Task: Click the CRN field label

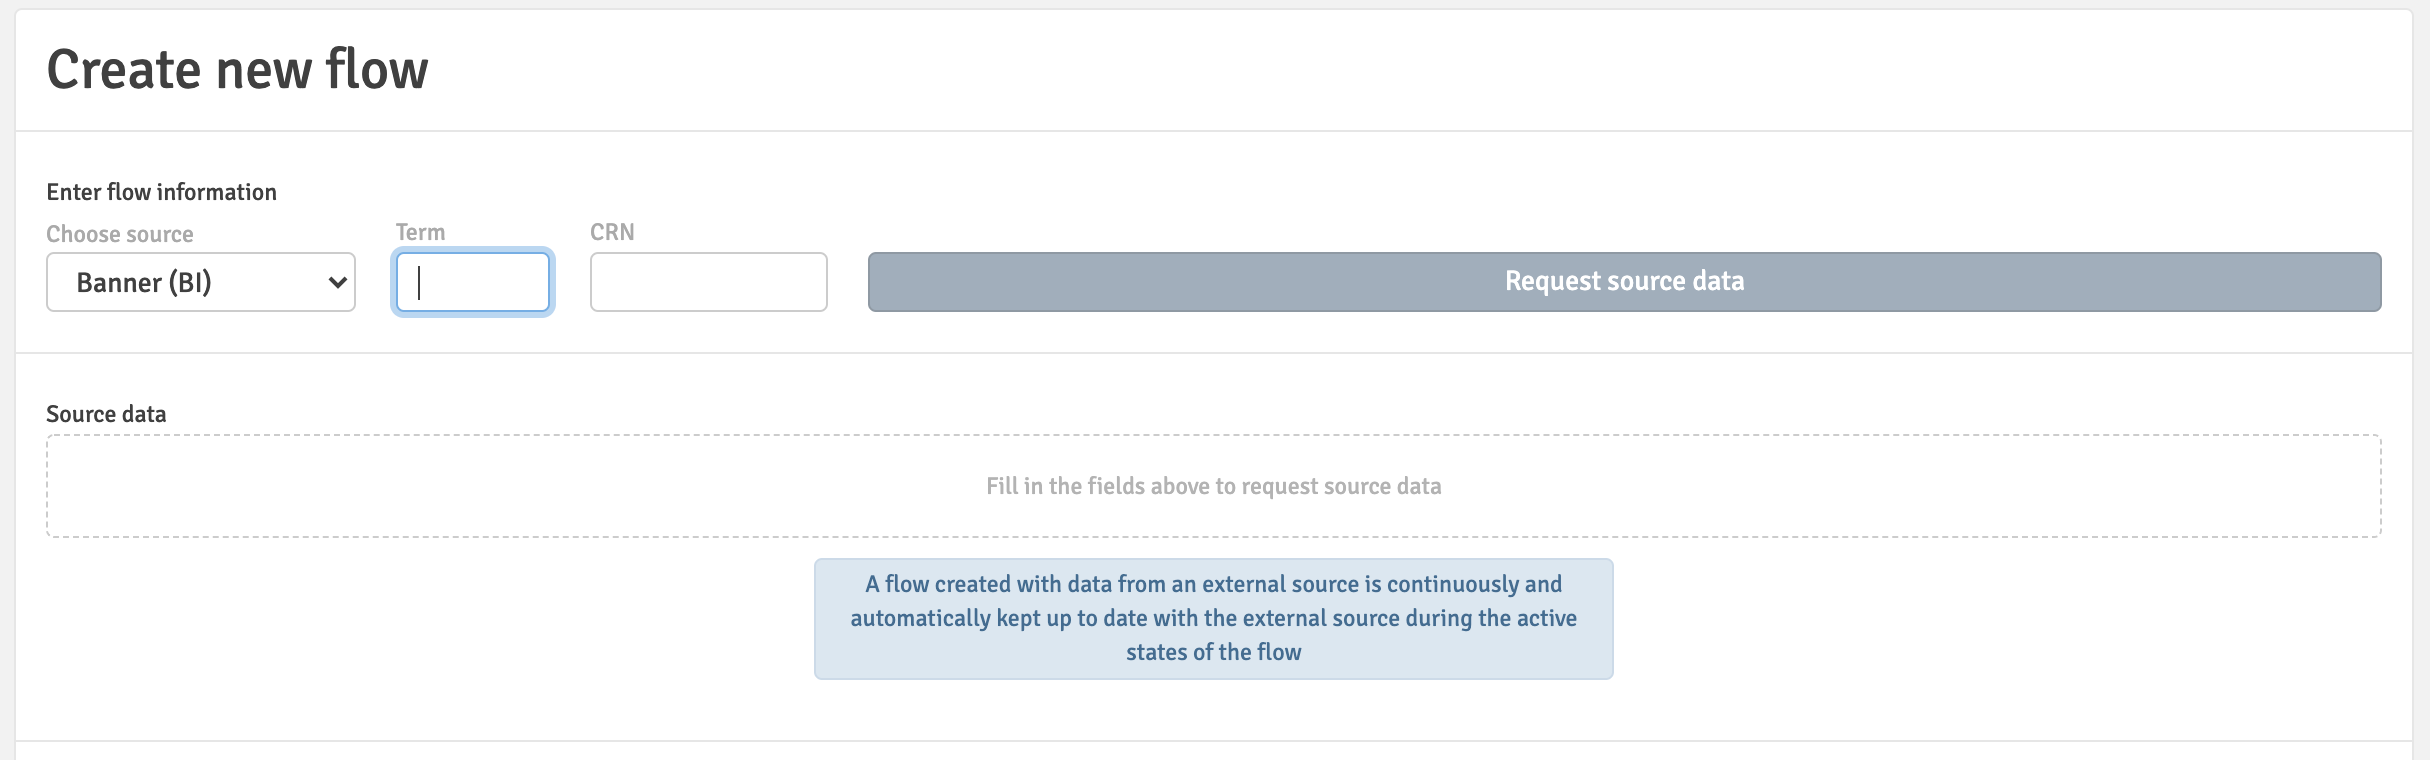Action: (x=612, y=232)
